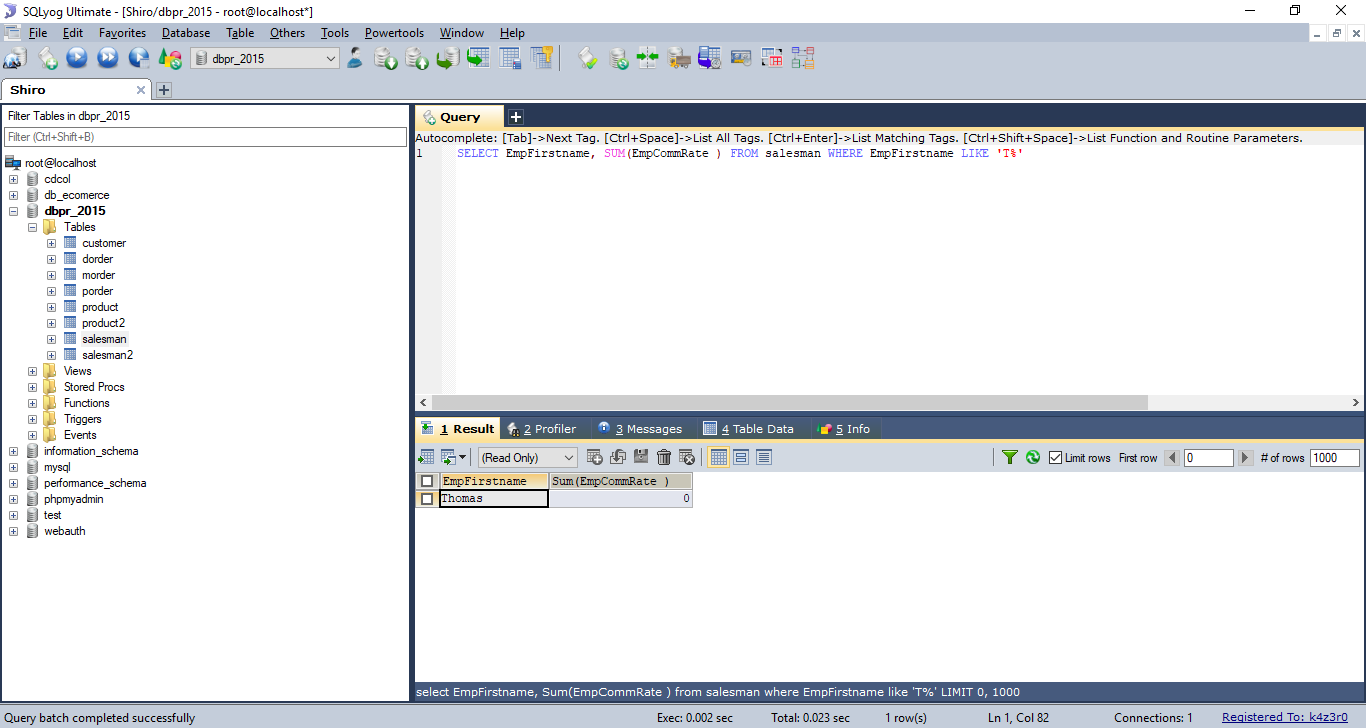
Task: Click the manage indexes key icon
Action: coord(541,58)
